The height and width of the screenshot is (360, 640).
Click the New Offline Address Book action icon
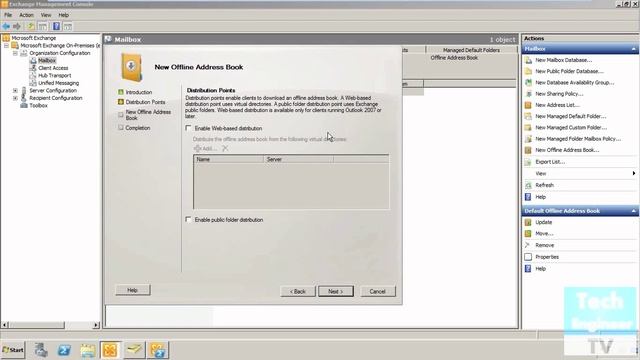pos(528,150)
